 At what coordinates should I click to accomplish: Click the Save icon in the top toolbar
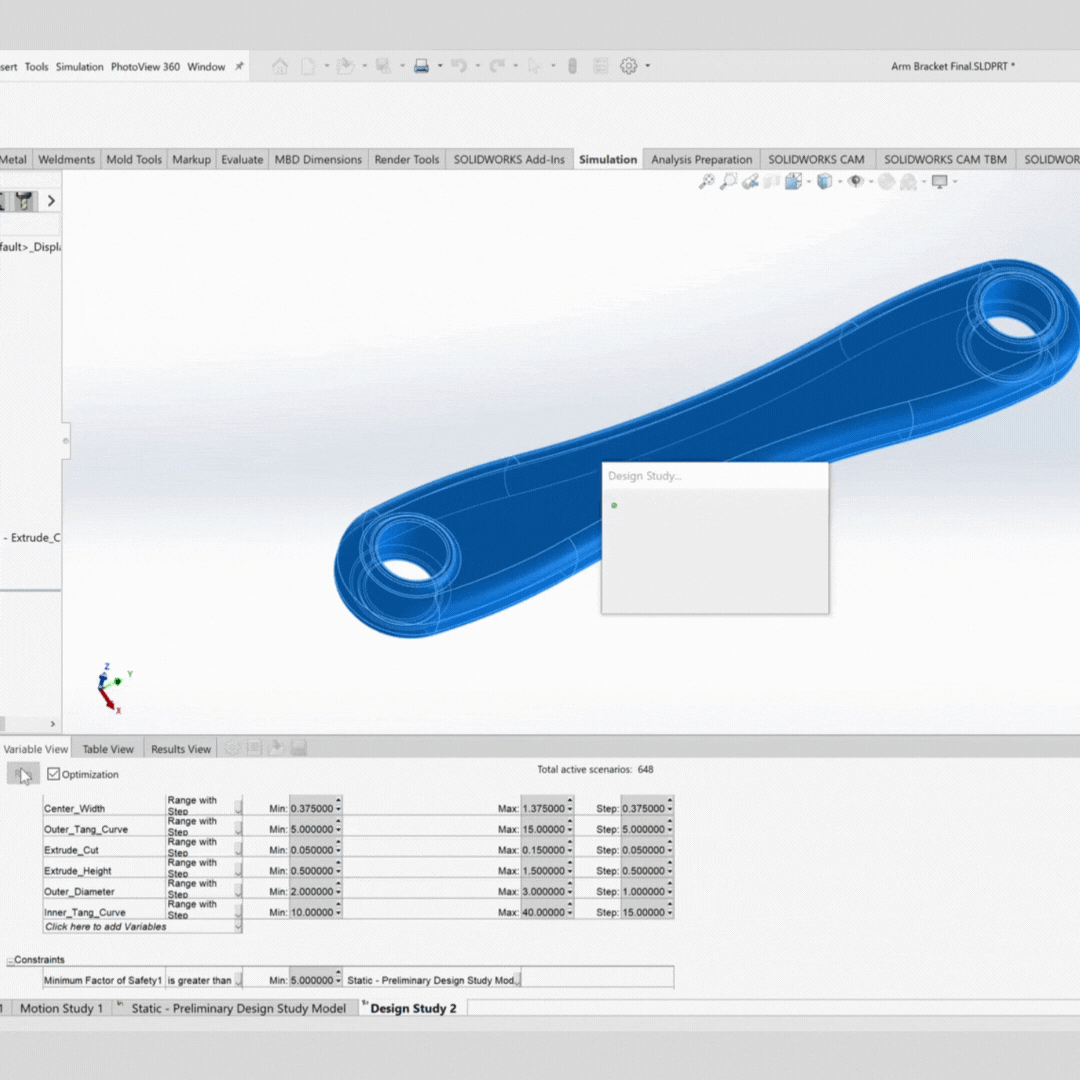(x=383, y=66)
